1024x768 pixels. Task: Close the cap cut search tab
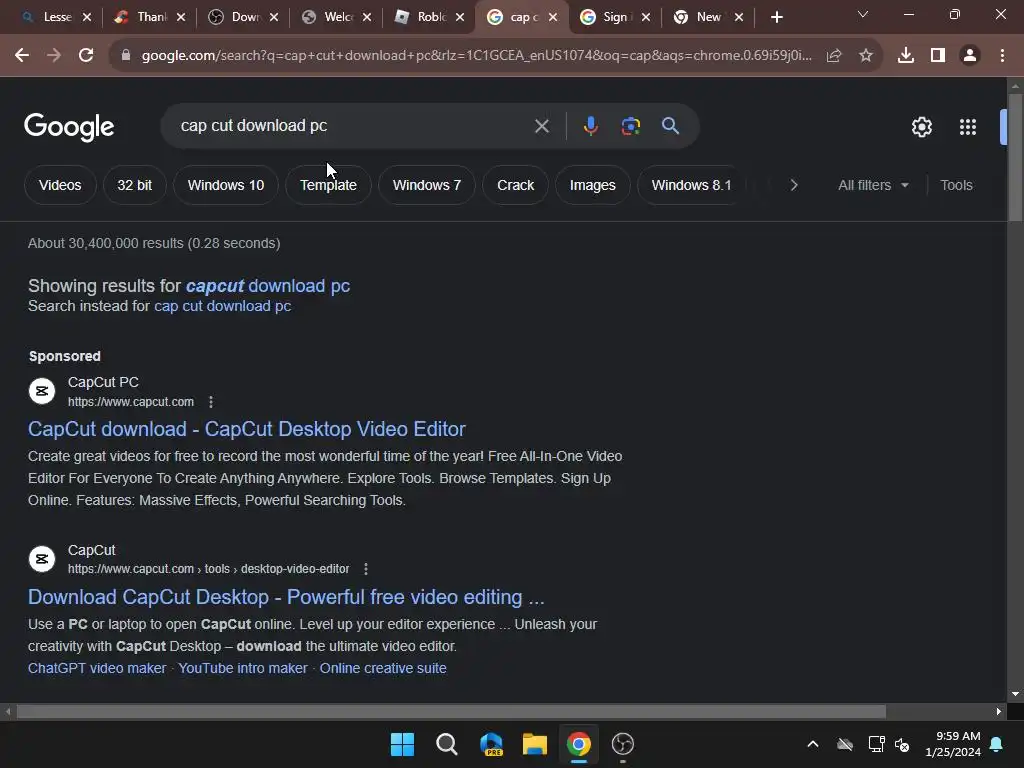tap(553, 17)
